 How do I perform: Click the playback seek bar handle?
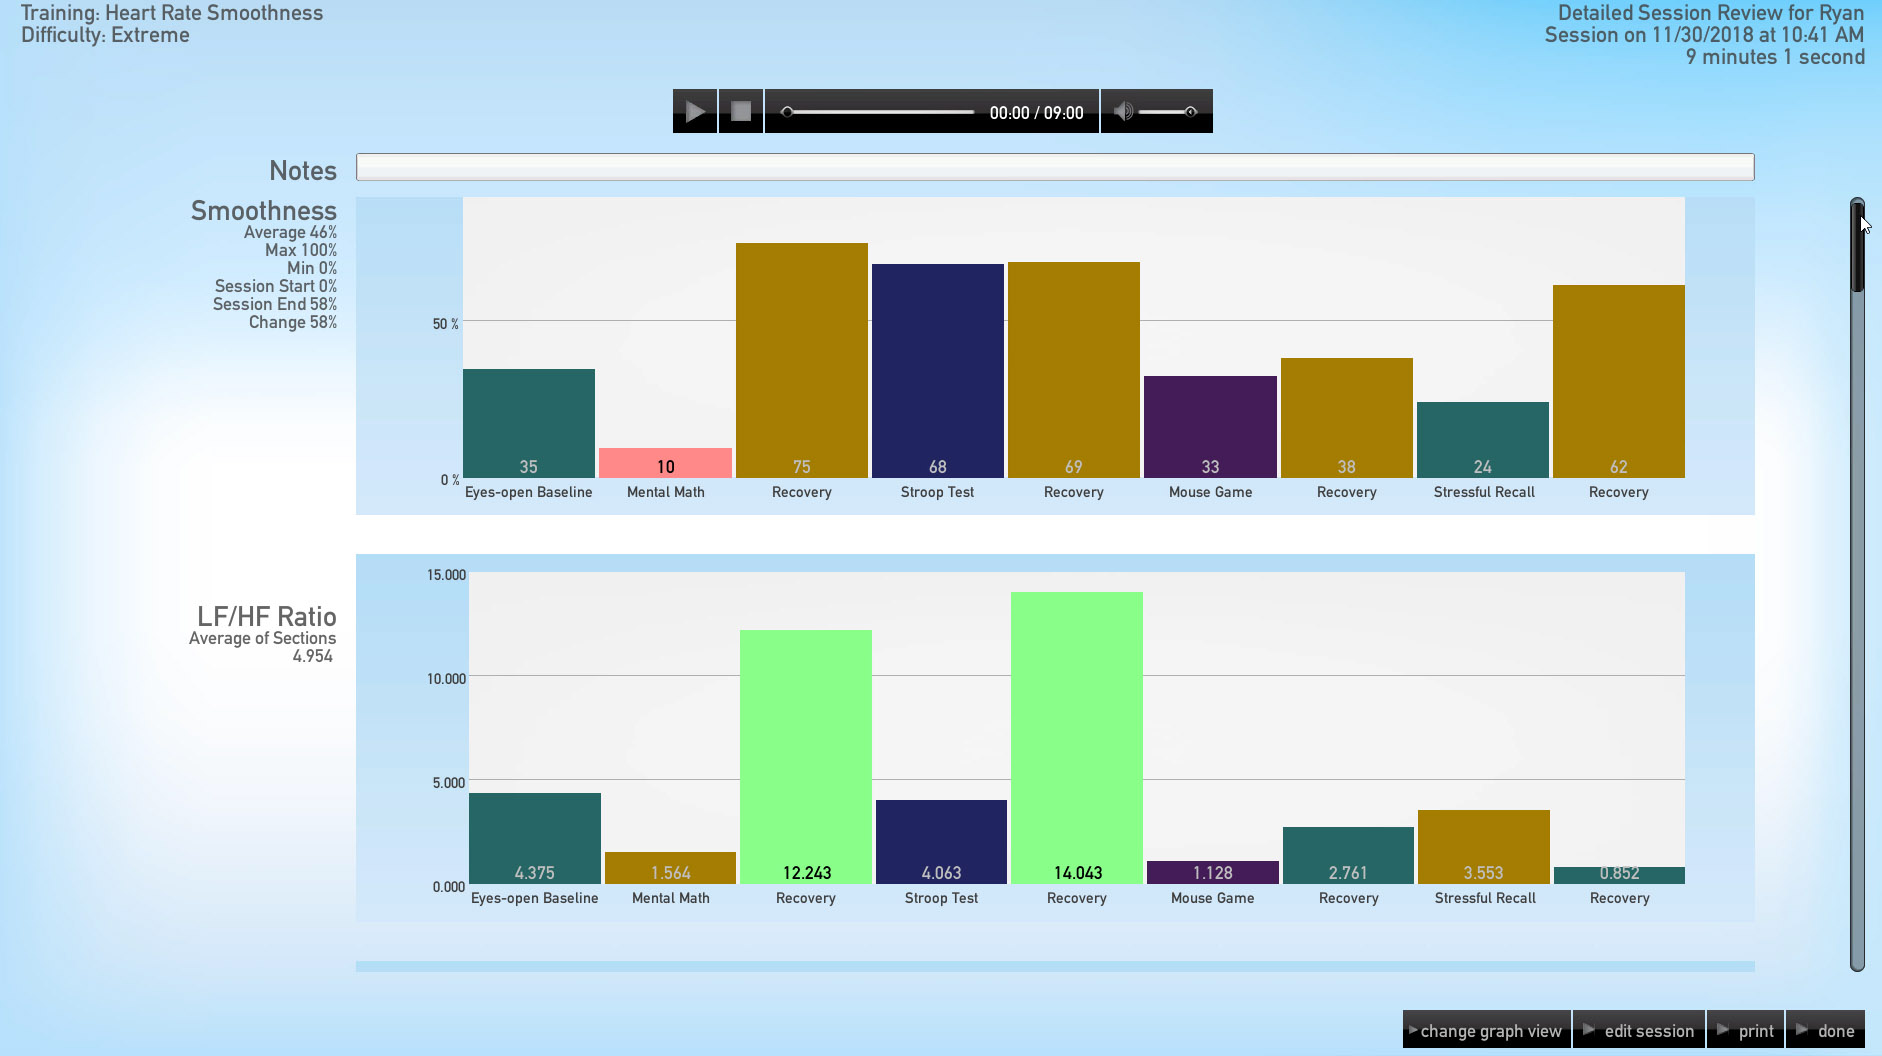(788, 112)
